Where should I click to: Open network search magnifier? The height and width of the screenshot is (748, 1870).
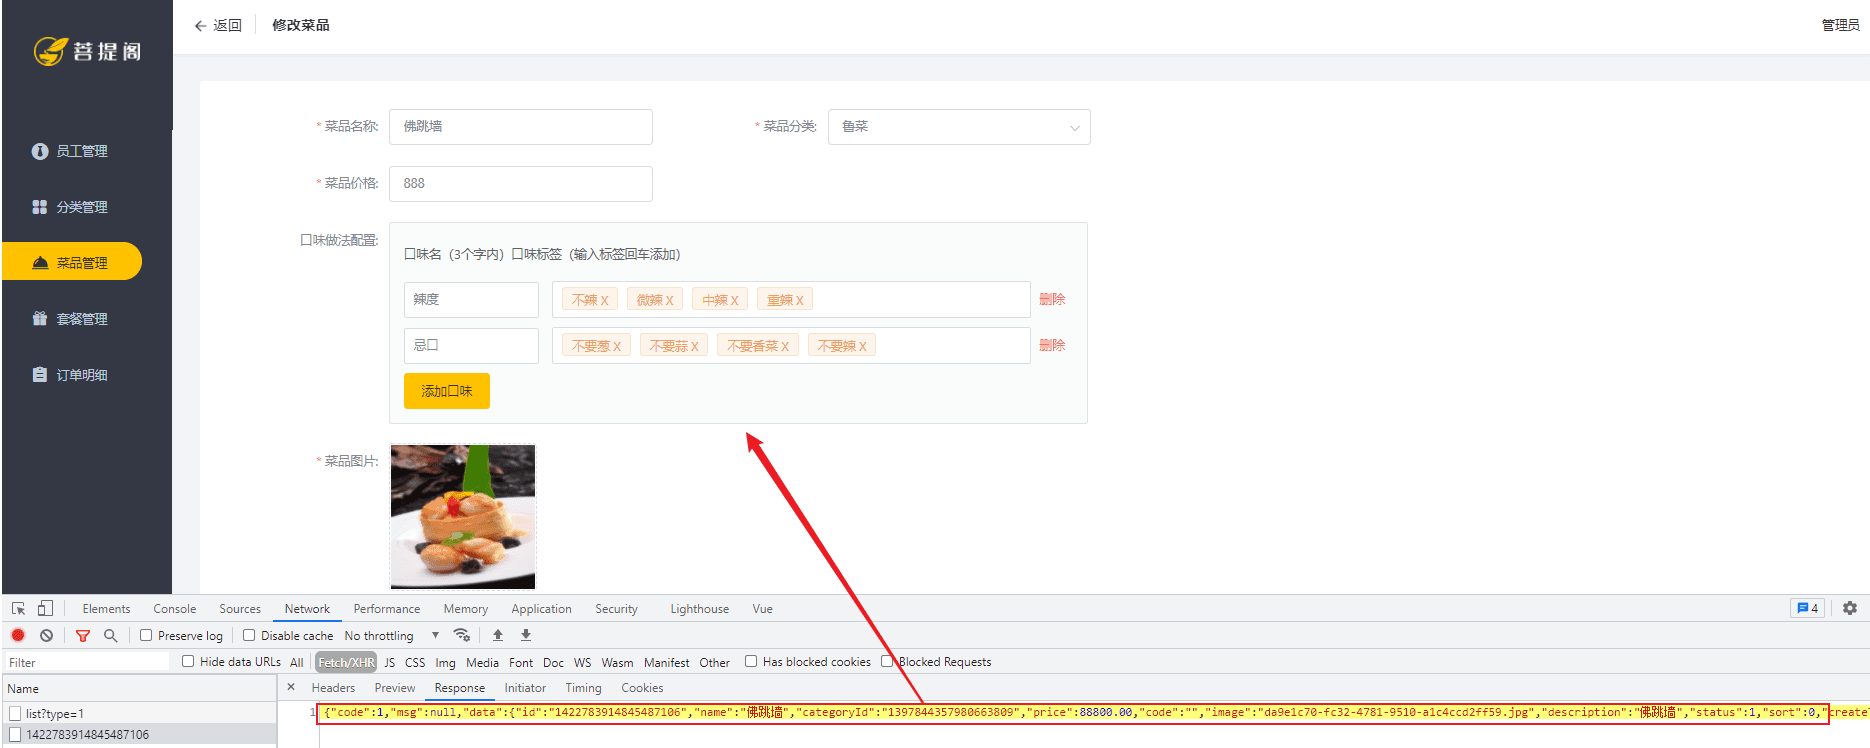(x=111, y=635)
